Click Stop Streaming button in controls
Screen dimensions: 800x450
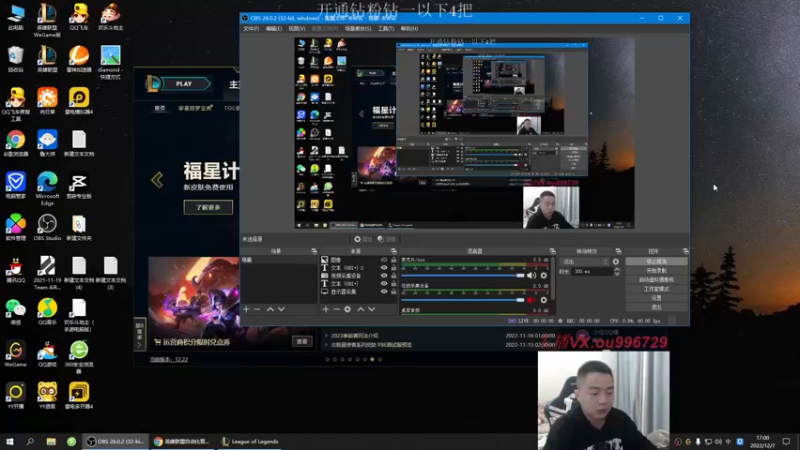656,261
